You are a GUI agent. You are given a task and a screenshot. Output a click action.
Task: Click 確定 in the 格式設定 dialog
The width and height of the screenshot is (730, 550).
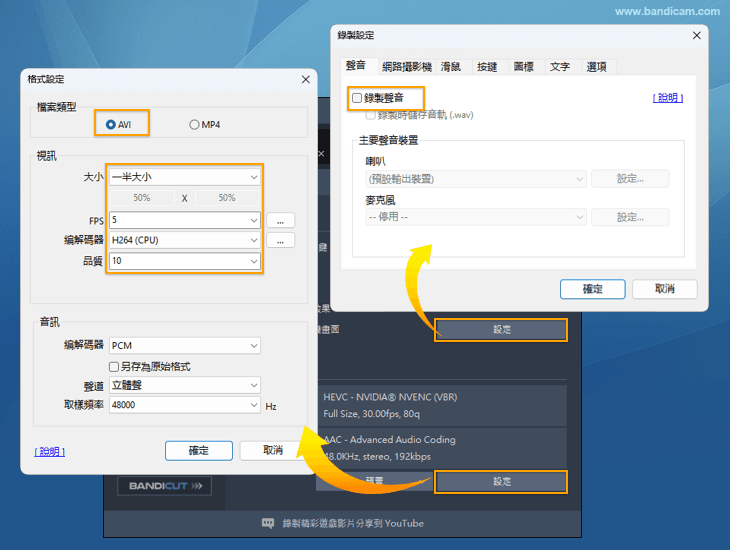(198, 450)
